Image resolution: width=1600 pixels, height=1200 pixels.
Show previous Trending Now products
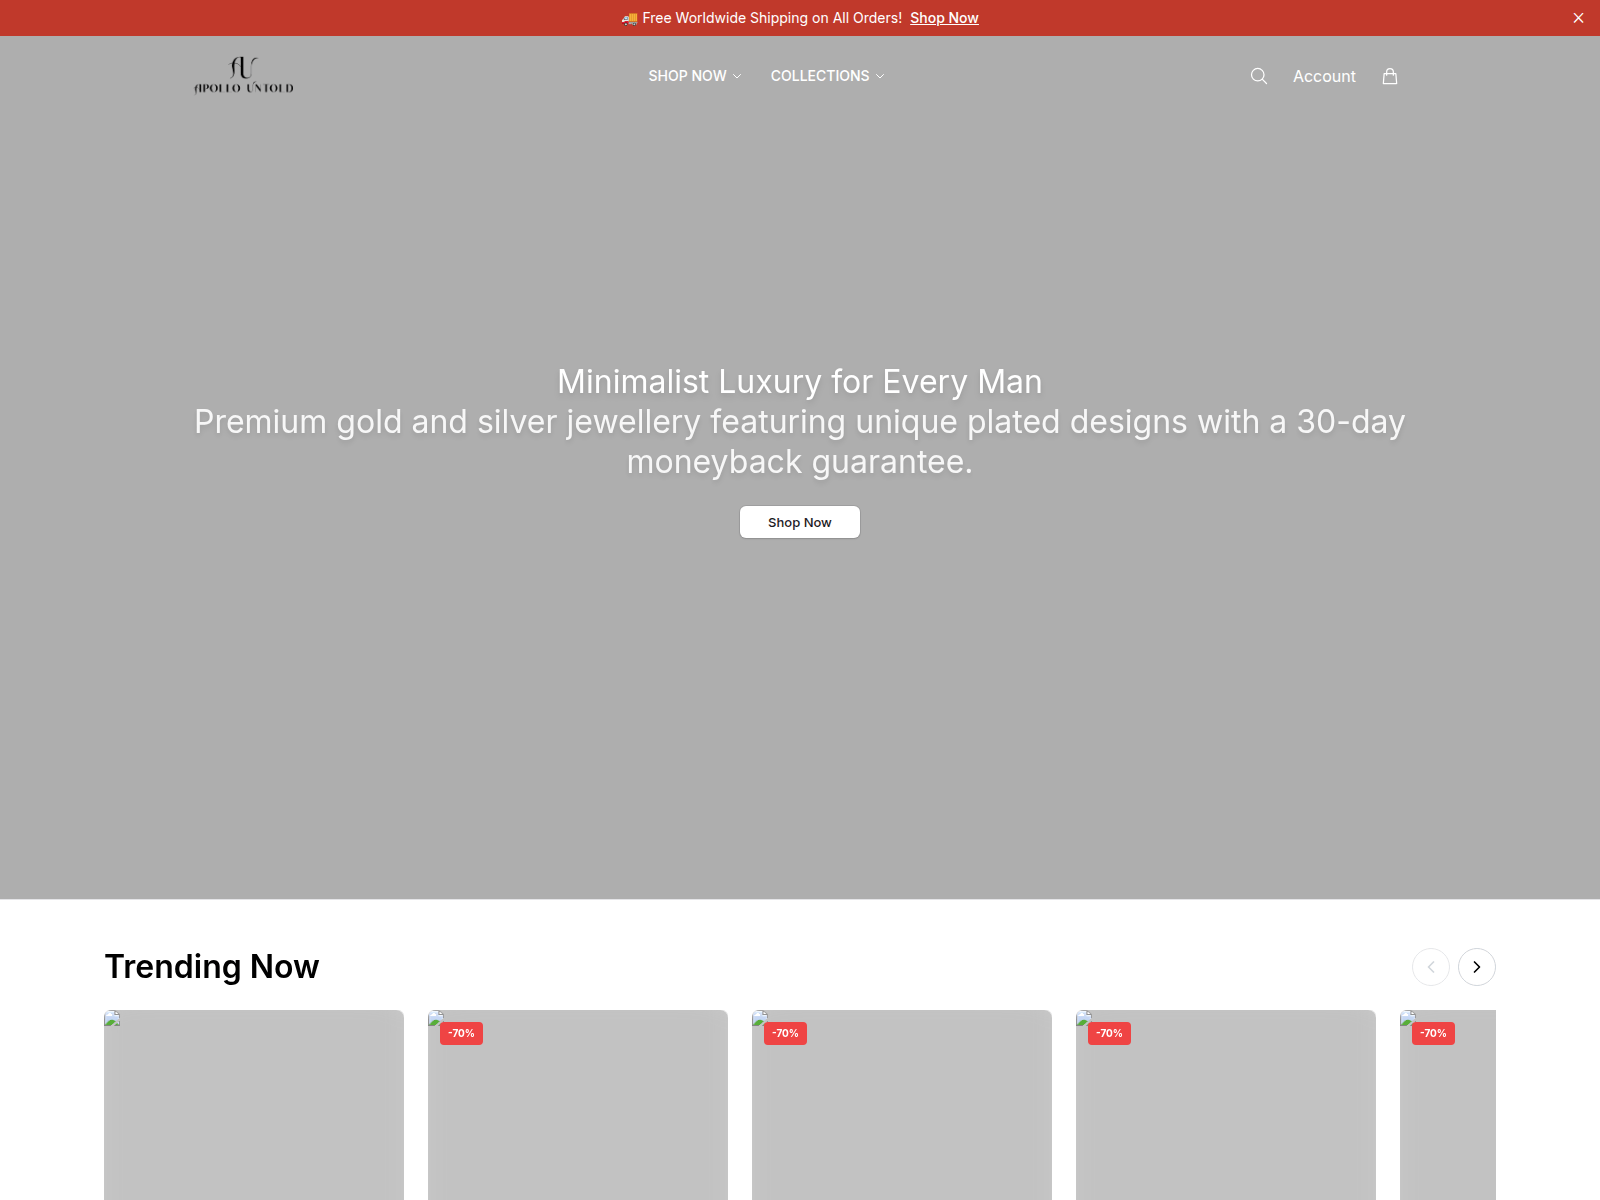pos(1431,967)
